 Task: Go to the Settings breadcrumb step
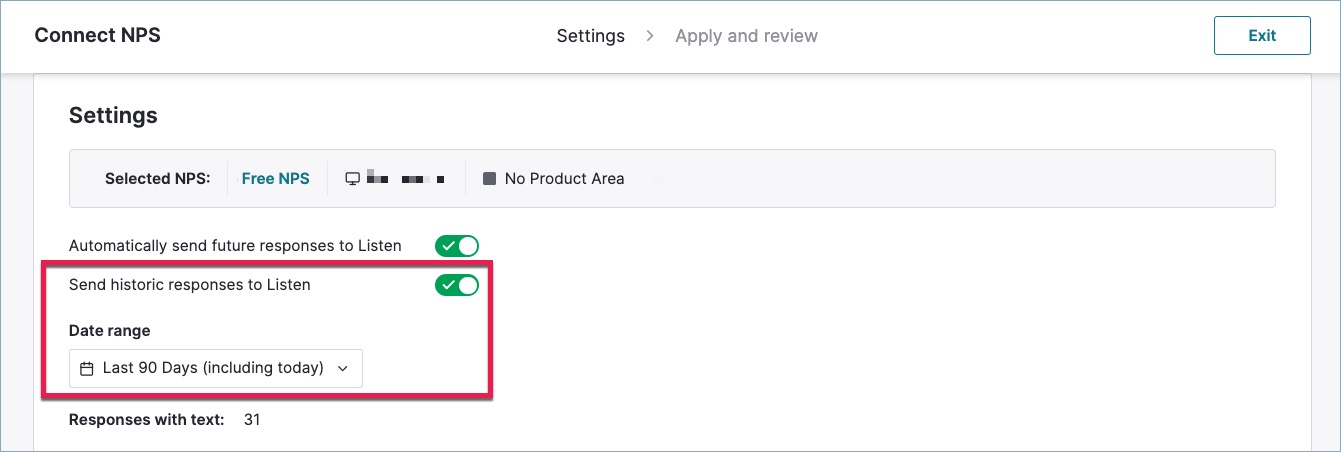click(x=590, y=36)
